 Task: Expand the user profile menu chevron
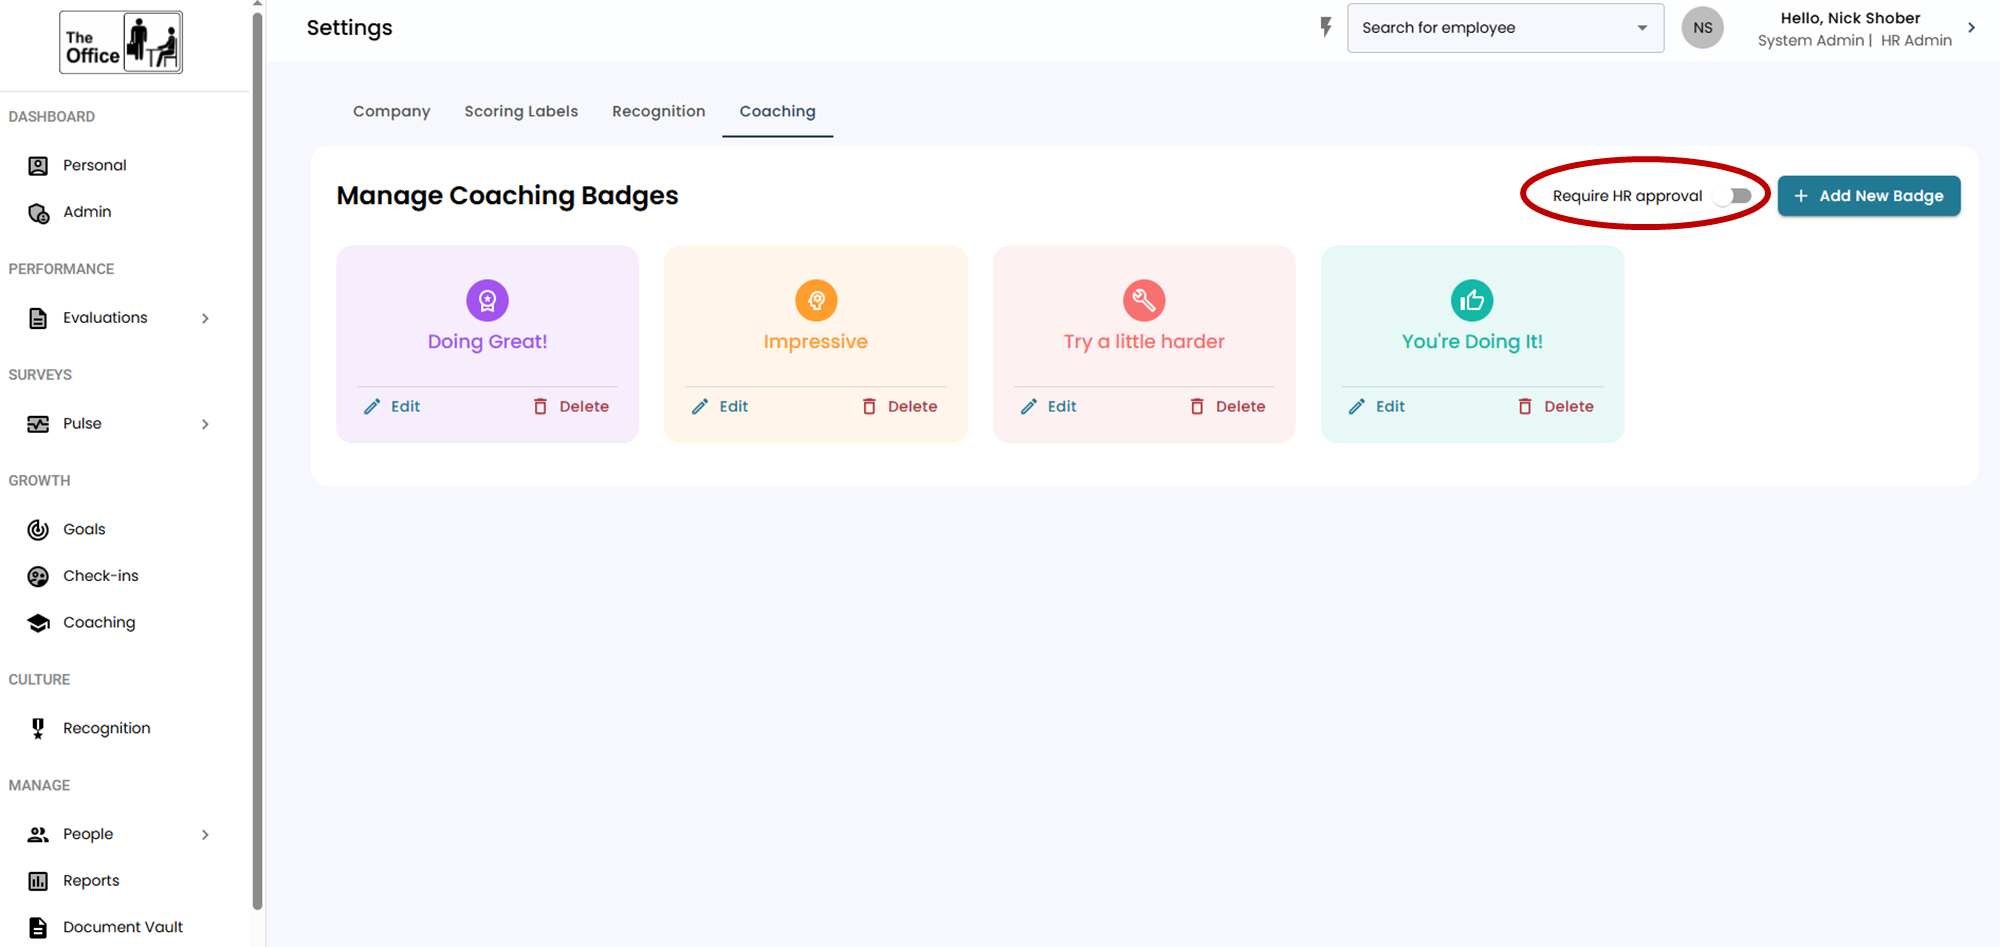[1971, 28]
